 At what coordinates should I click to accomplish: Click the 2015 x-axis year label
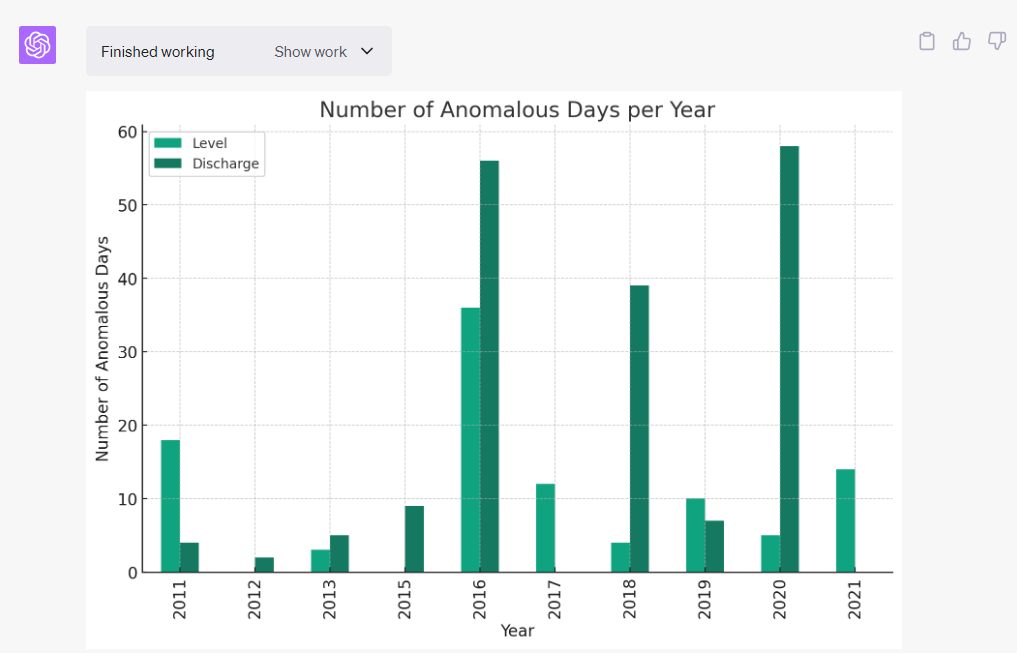tap(405, 600)
